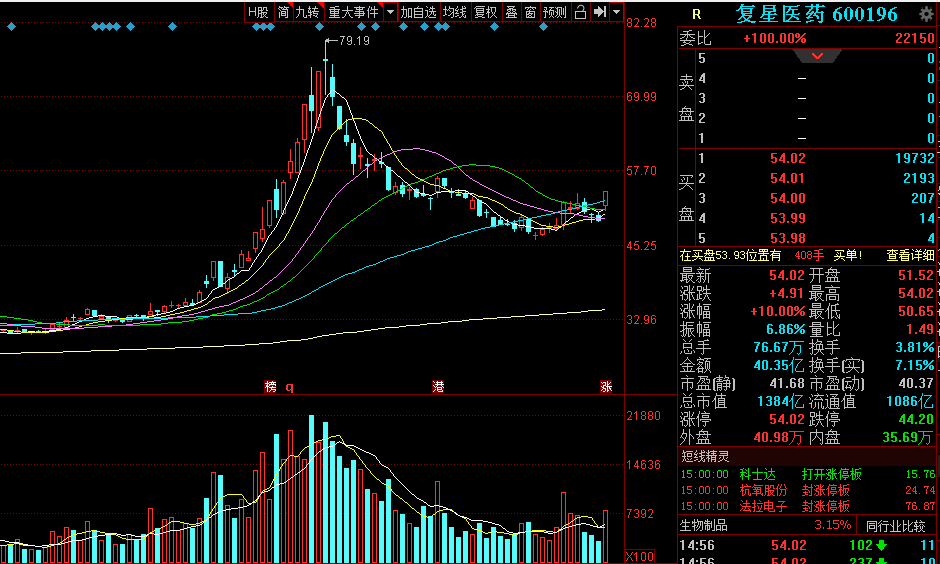Viewport: 940px width, 564px height.
Task: Click the 港 marker under the chart
Action: (438, 387)
